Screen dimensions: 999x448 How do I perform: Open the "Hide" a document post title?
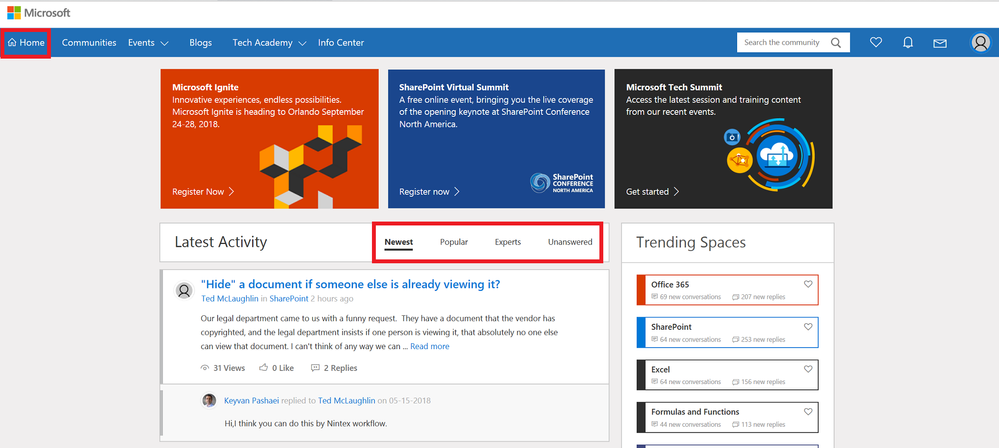[350, 284]
